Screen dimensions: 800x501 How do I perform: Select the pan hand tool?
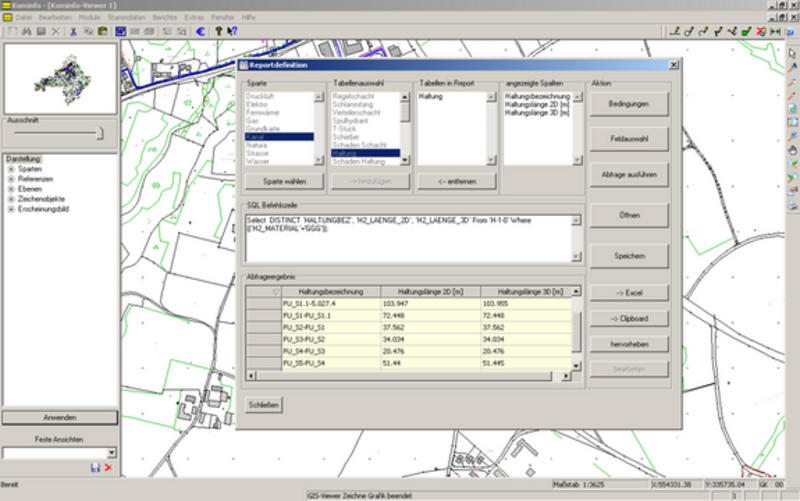pyautogui.click(x=792, y=151)
